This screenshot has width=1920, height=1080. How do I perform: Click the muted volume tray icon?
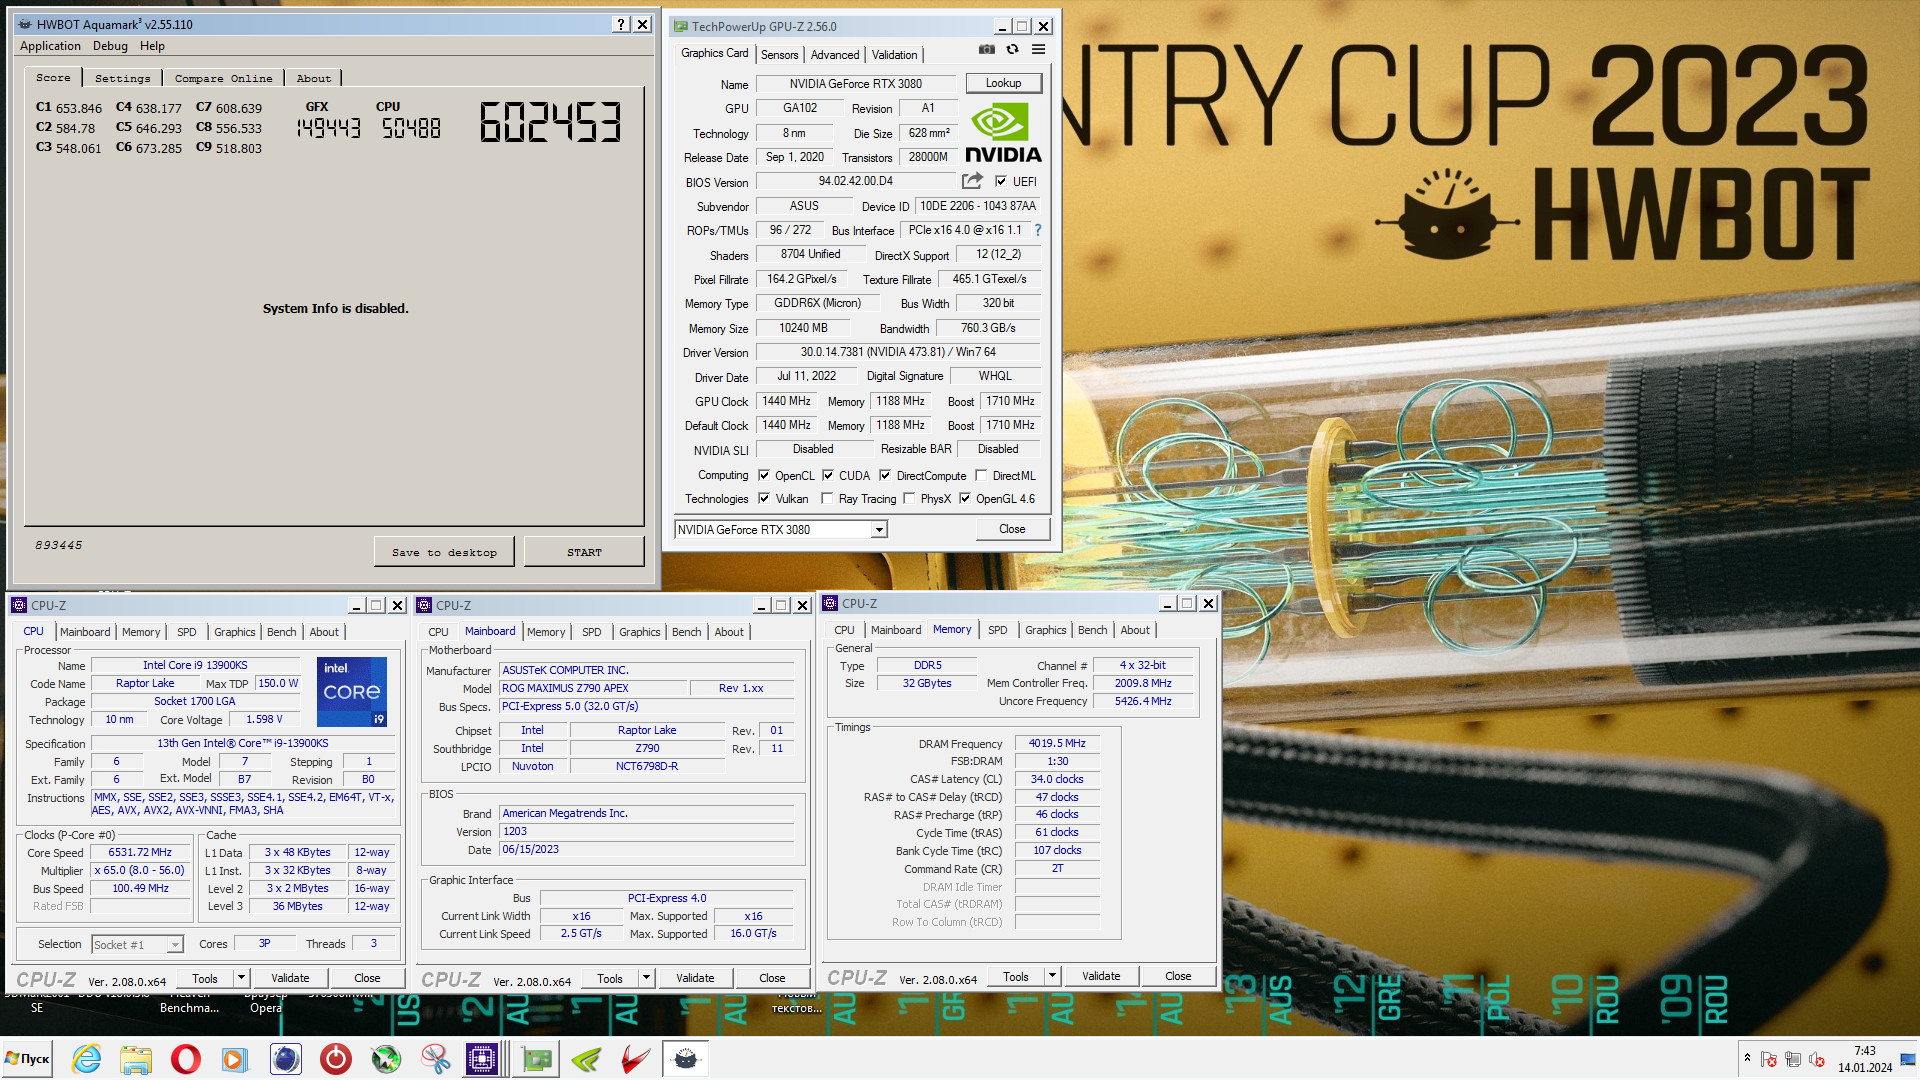point(1817,1059)
